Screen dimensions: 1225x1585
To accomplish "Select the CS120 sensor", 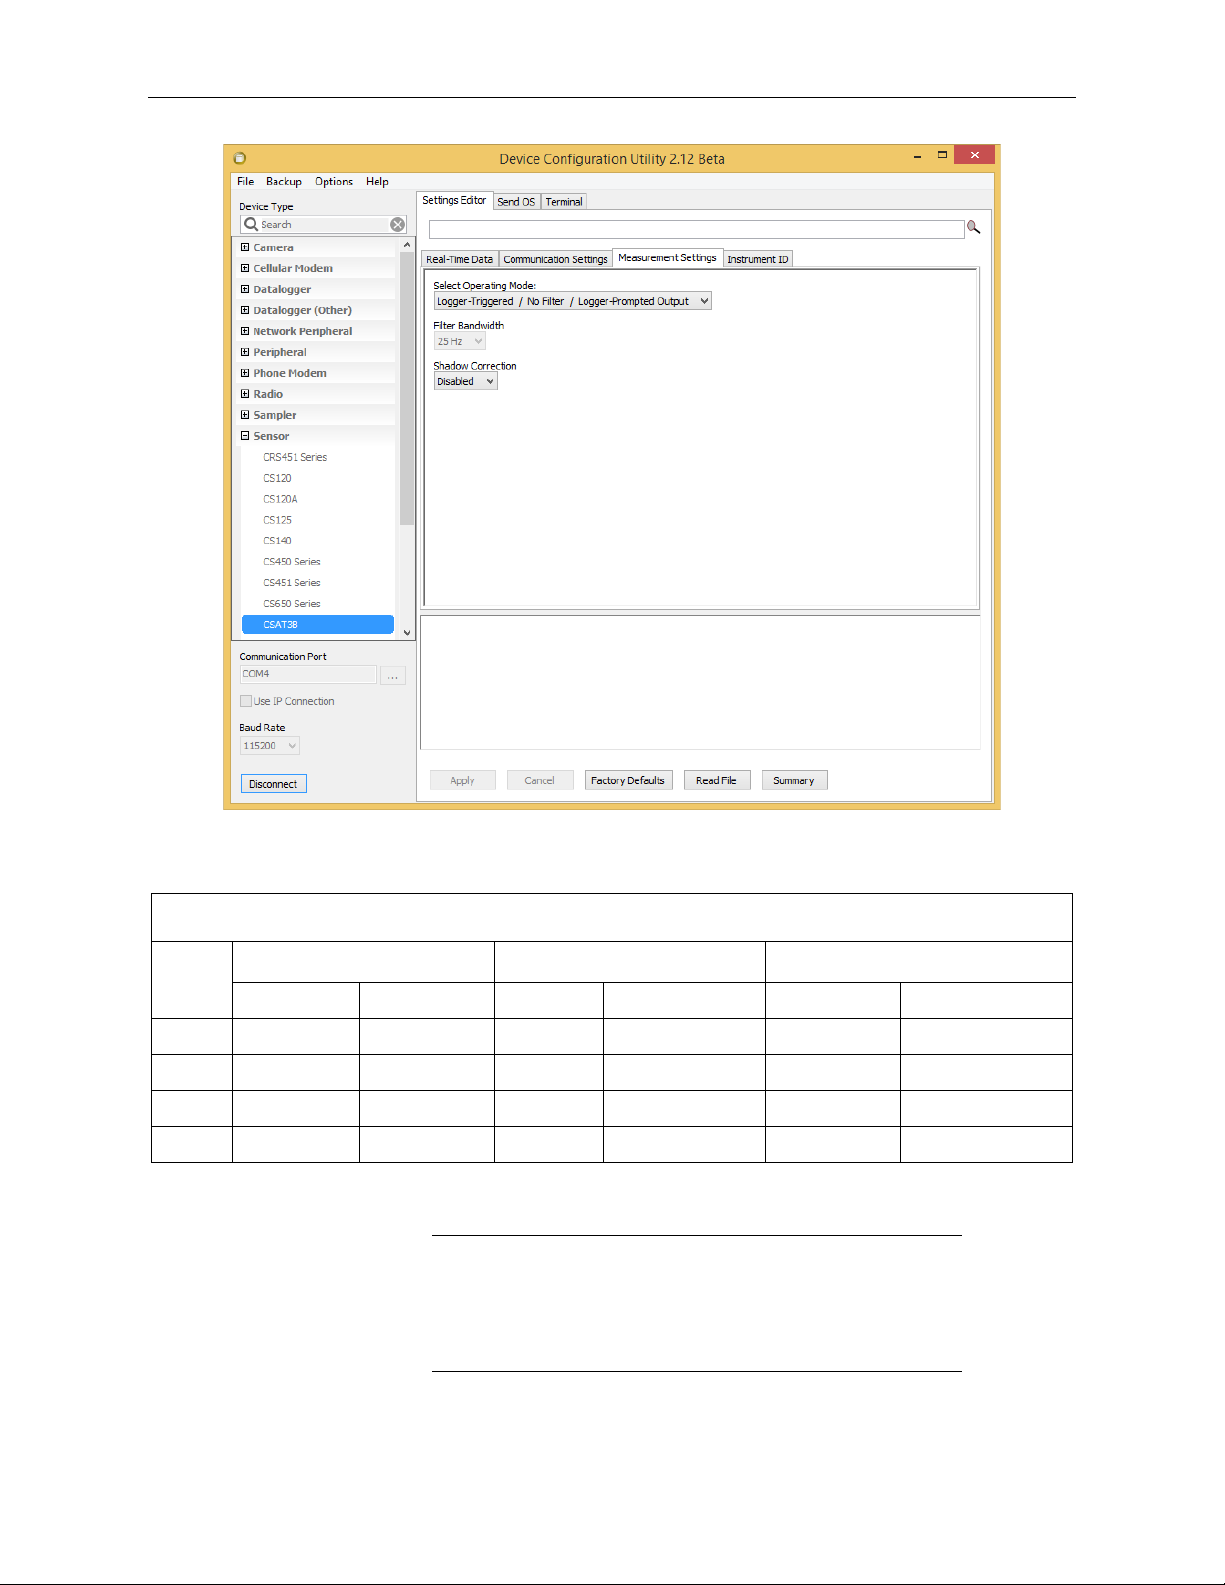I will [x=277, y=478].
